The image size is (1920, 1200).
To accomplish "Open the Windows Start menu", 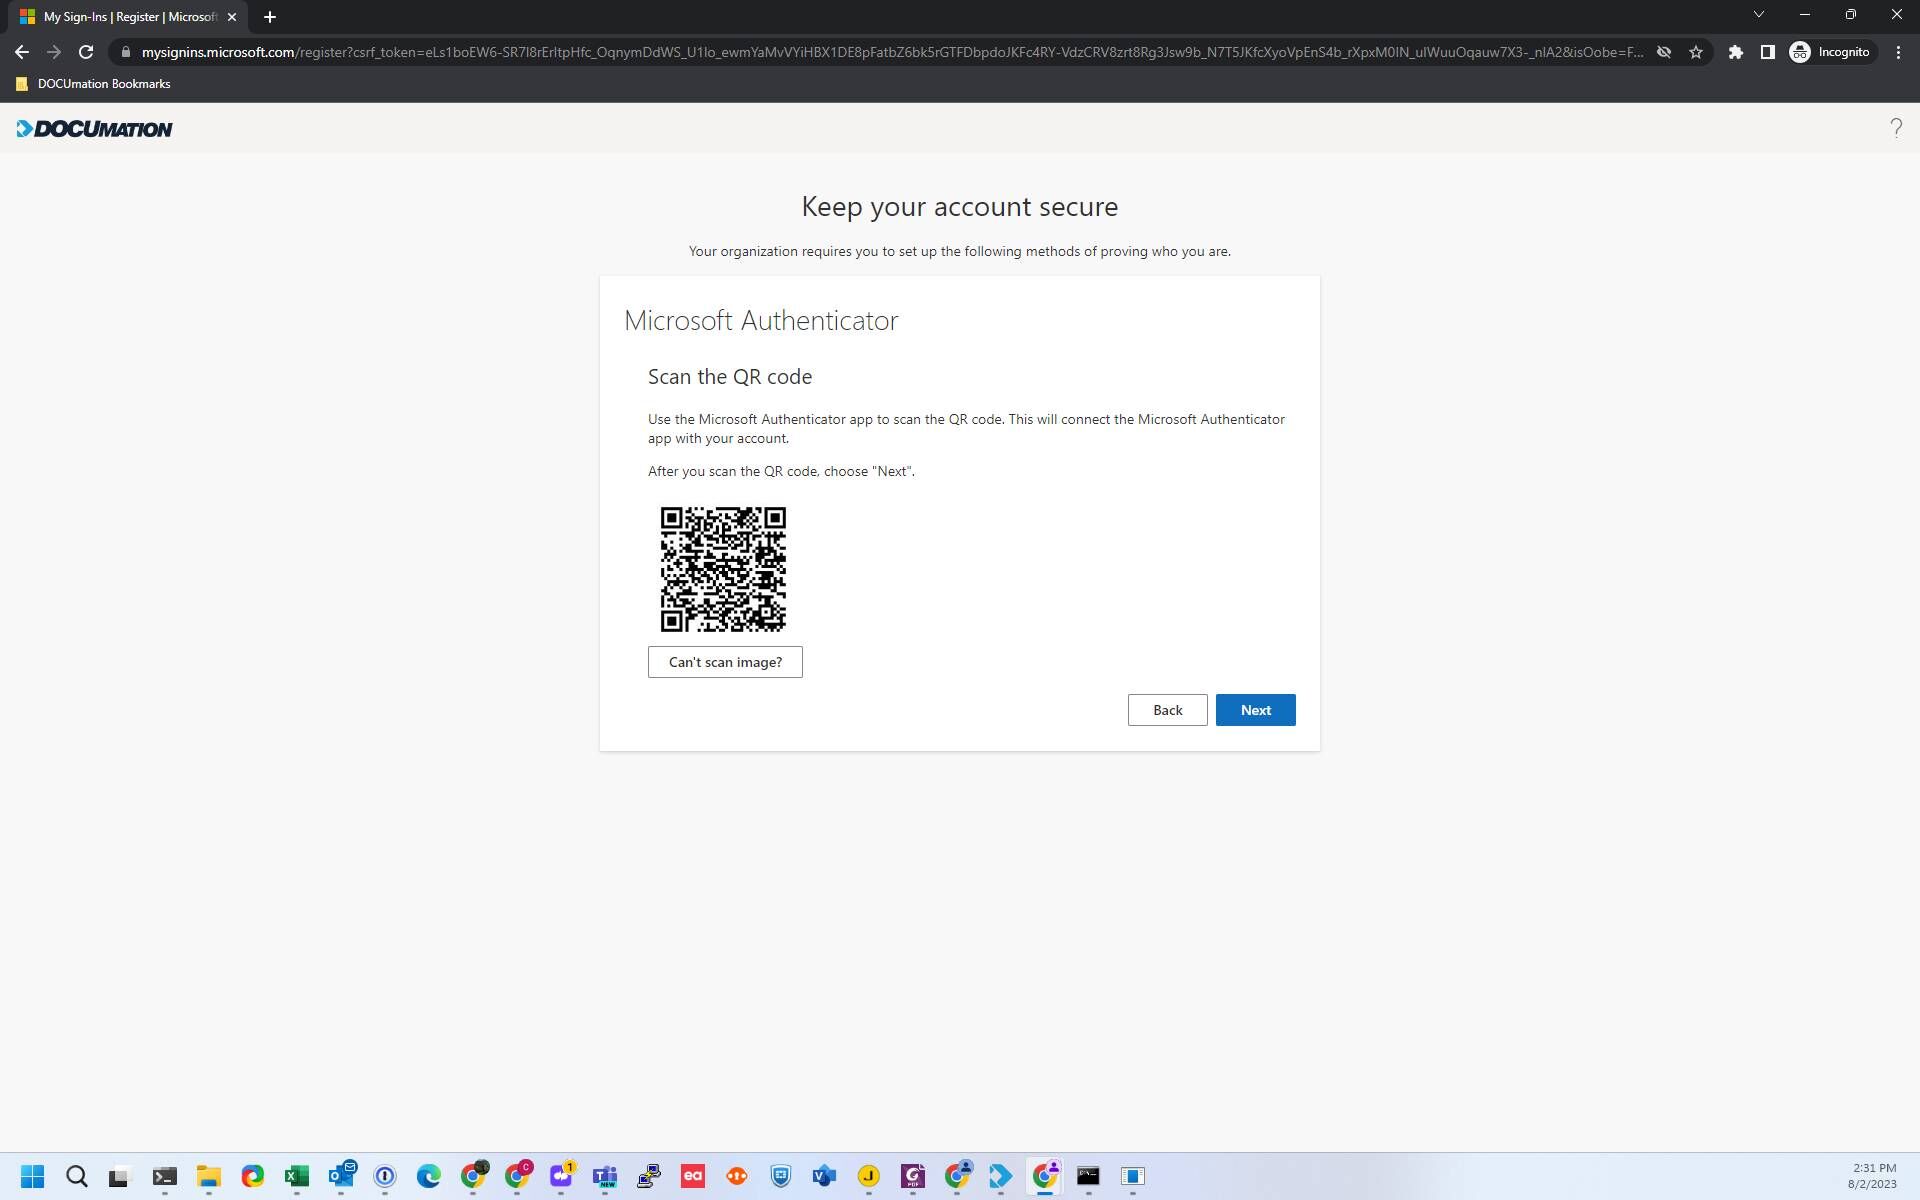I will click(32, 1177).
